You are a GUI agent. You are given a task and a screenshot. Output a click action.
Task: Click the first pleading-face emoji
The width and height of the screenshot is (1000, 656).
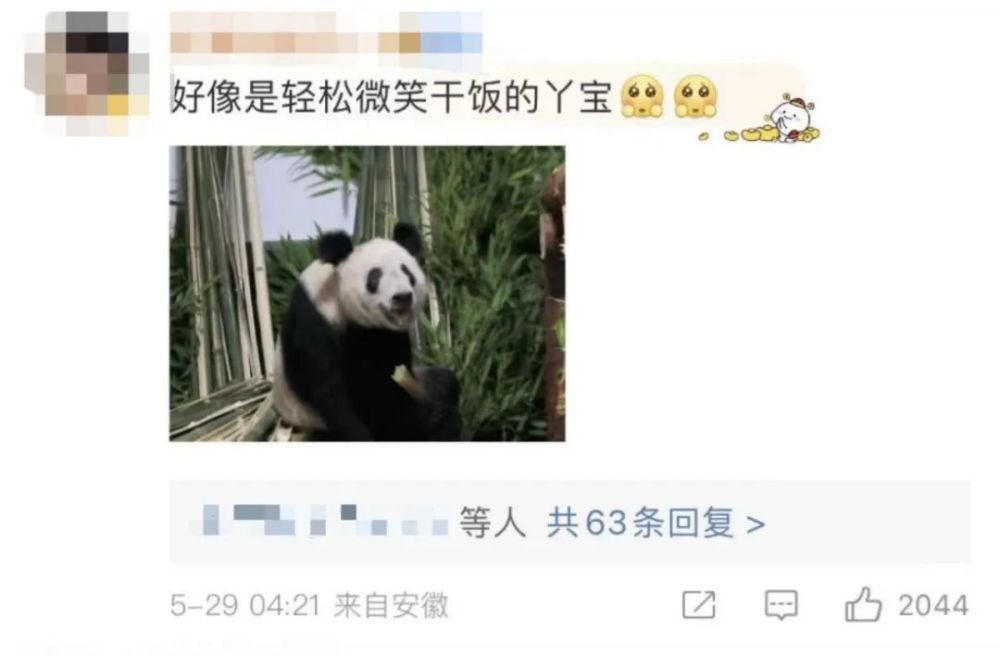[642, 97]
